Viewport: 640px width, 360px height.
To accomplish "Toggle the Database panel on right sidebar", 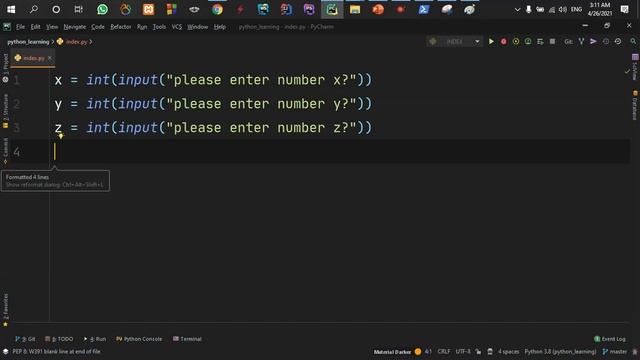I will click(635, 105).
